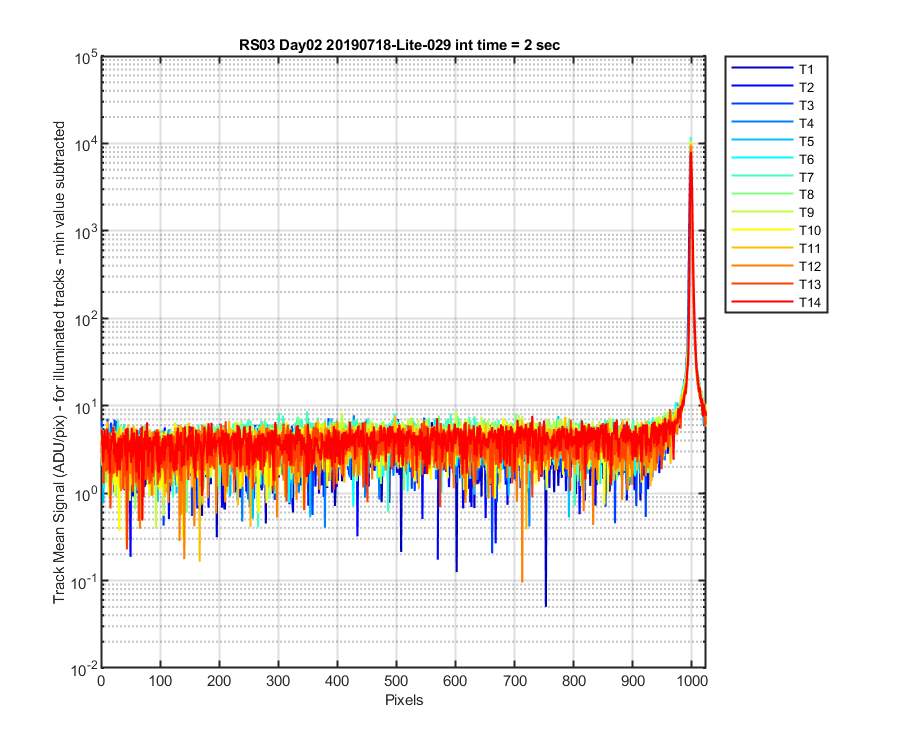Click the y-axis tick label 10^4
The height and width of the screenshot is (750, 900).
tap(86, 145)
